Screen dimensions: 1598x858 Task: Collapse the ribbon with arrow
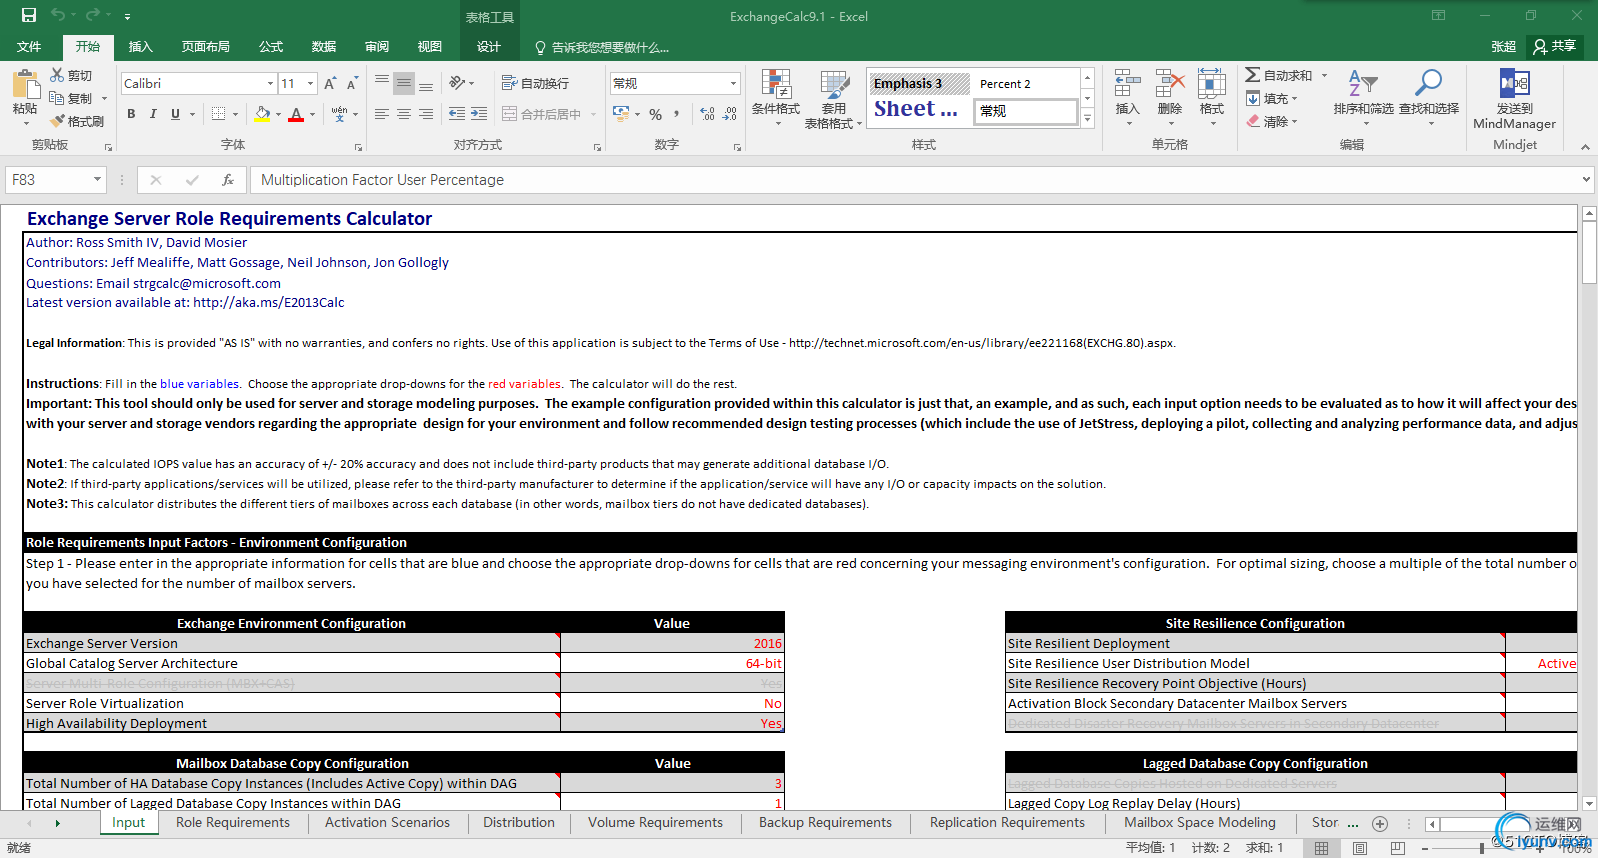pyautogui.click(x=1585, y=146)
